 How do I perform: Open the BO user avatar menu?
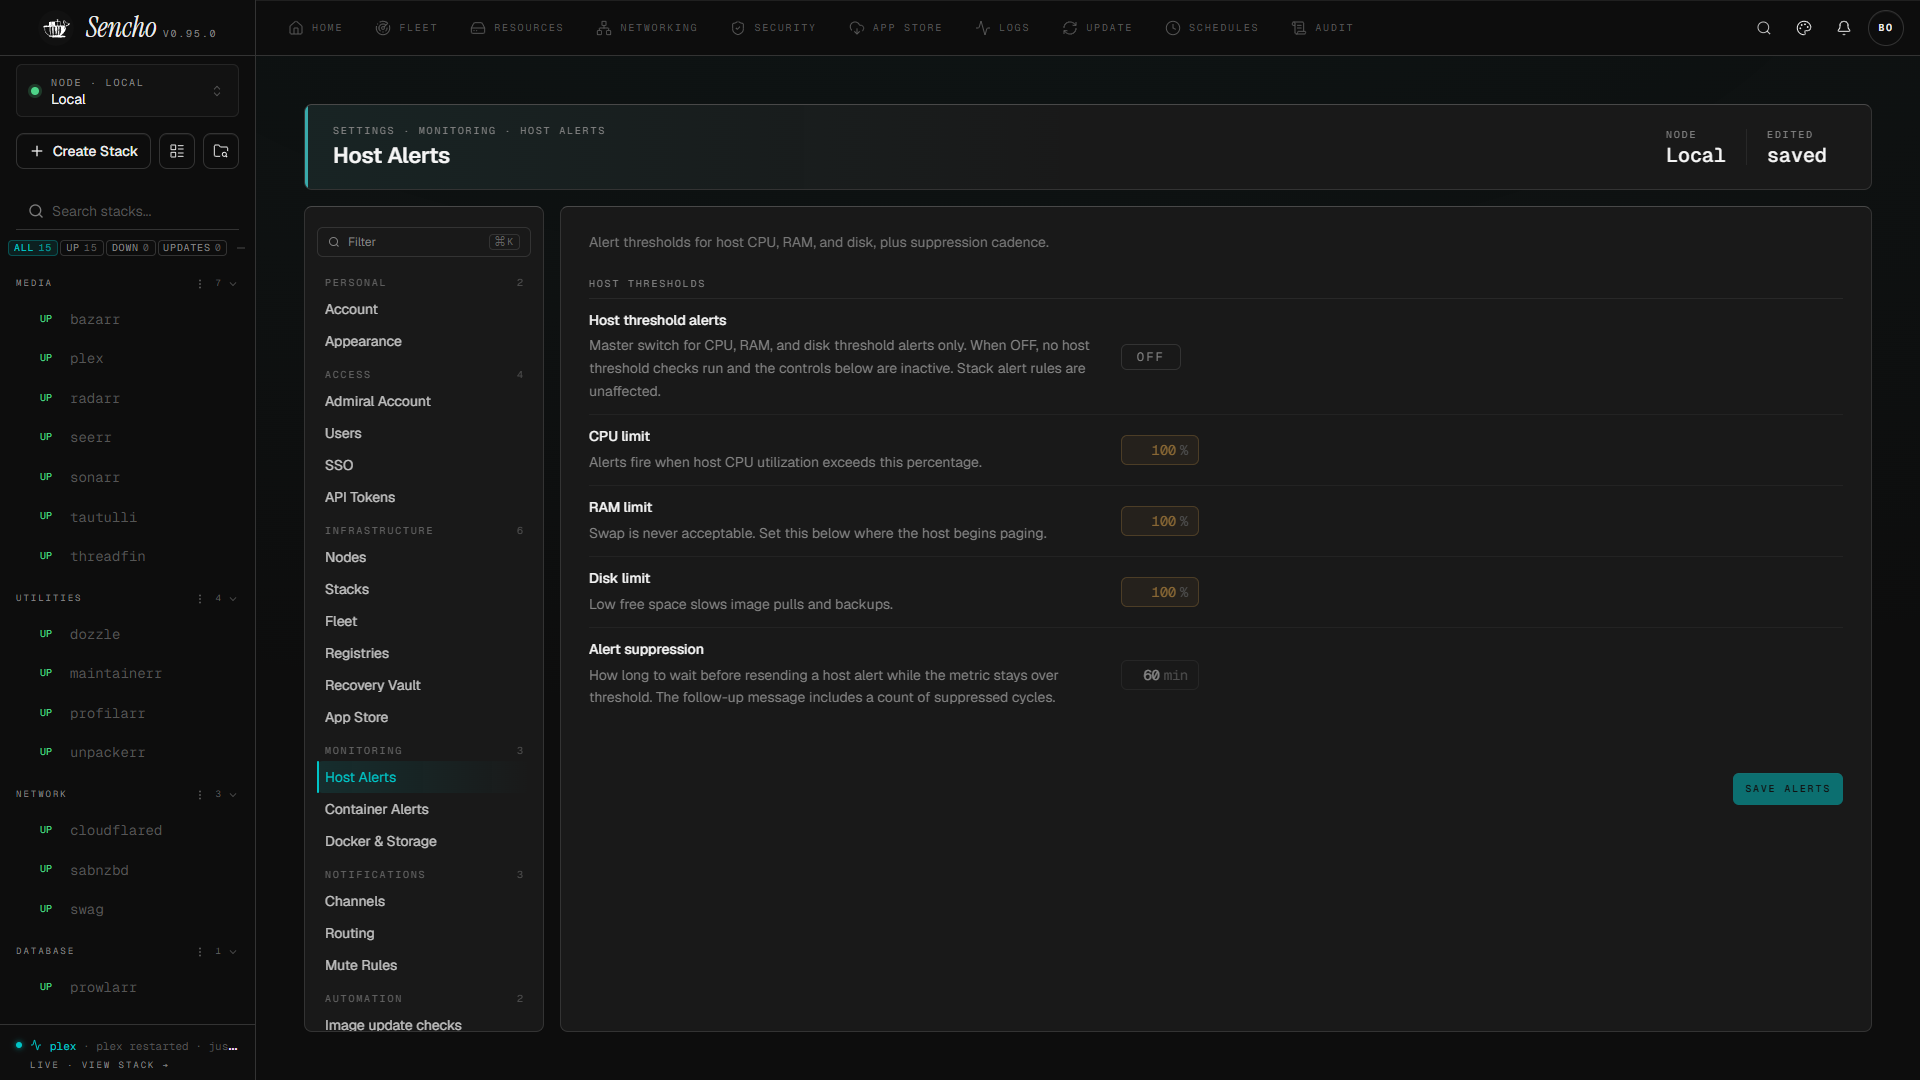coord(1885,28)
